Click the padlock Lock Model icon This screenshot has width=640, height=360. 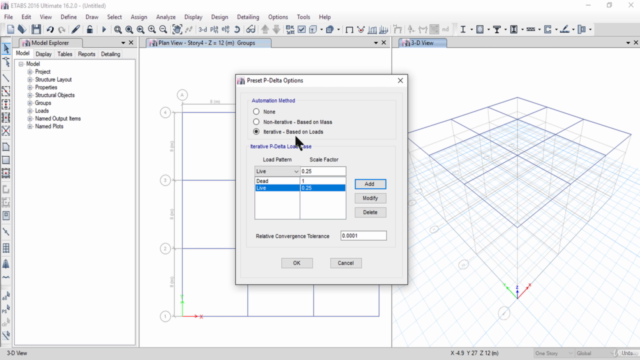90,29
